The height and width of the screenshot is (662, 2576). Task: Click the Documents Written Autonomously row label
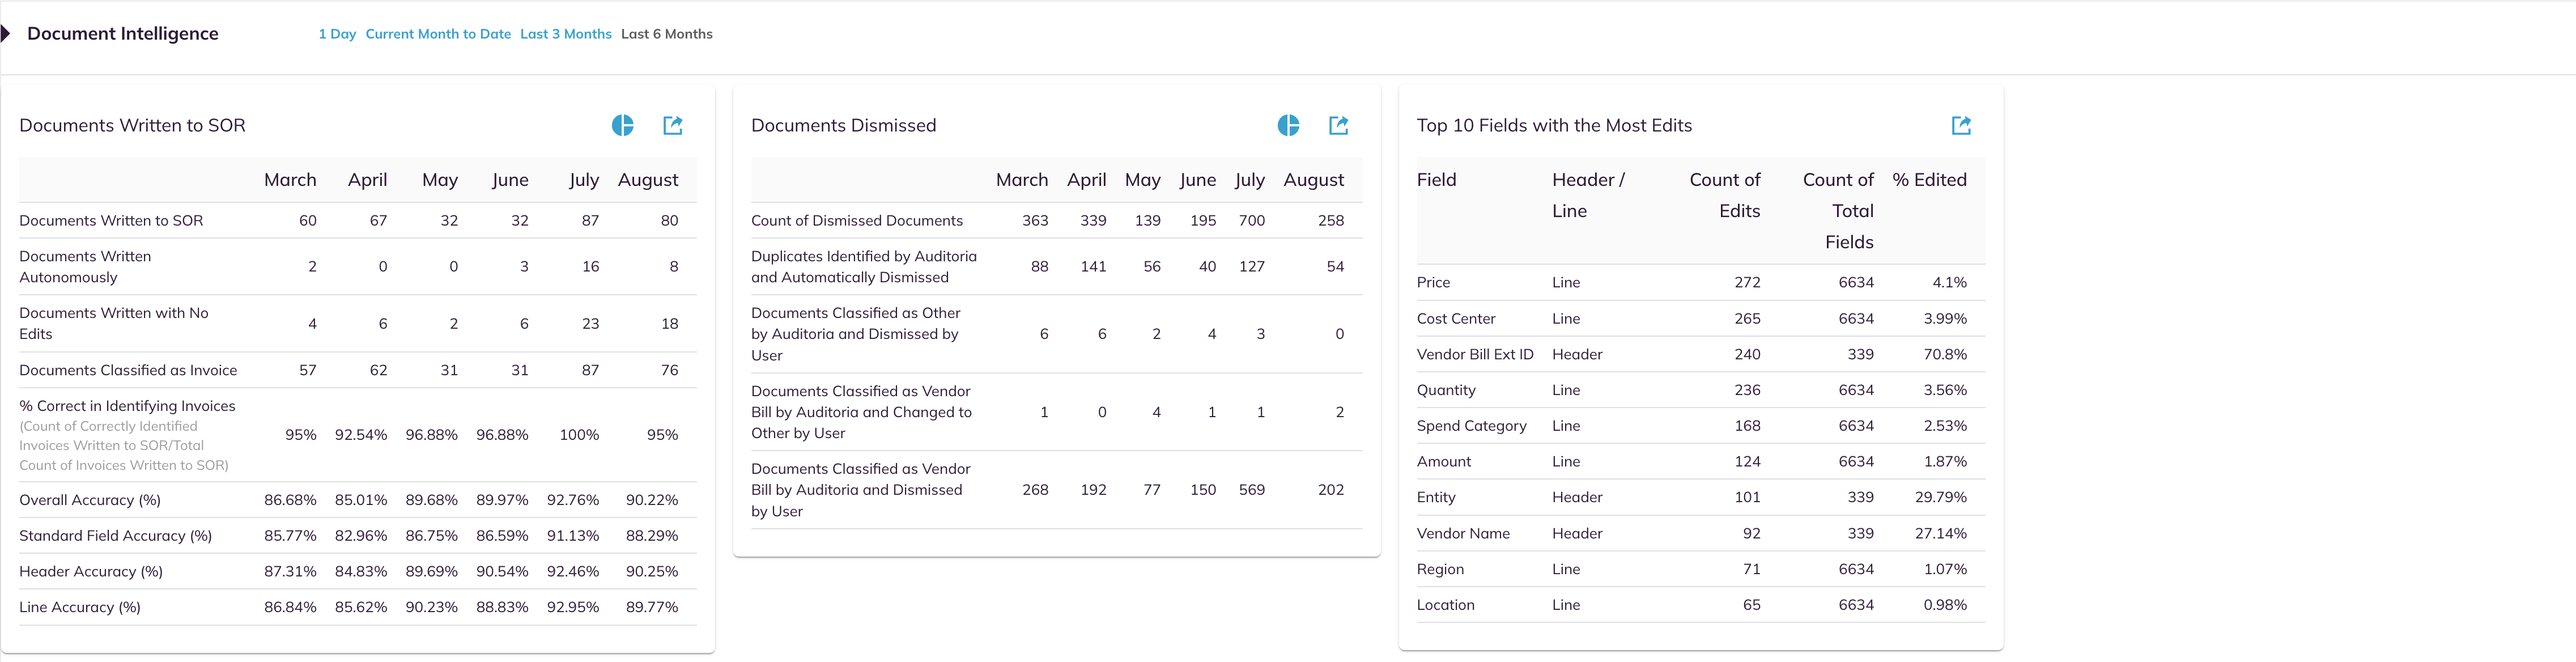pyautogui.click(x=85, y=267)
